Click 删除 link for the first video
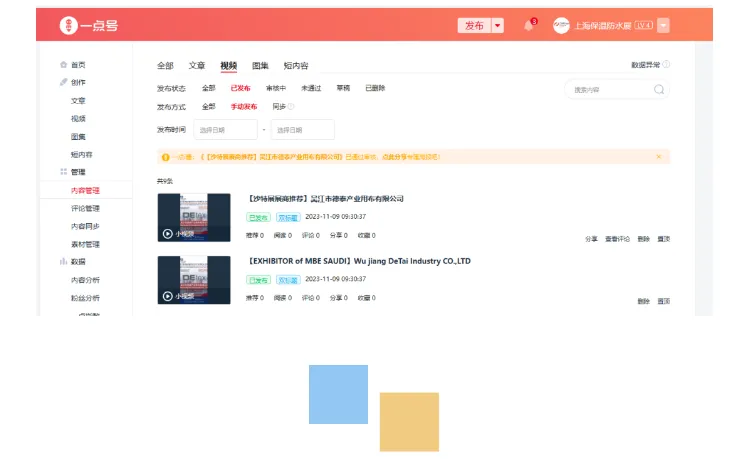This screenshot has width=742, height=459. pos(644,239)
